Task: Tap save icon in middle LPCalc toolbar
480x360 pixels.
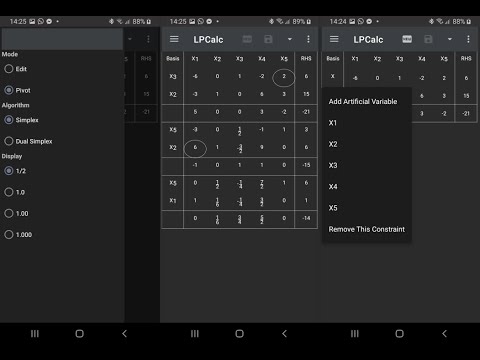Action: click(x=268, y=39)
